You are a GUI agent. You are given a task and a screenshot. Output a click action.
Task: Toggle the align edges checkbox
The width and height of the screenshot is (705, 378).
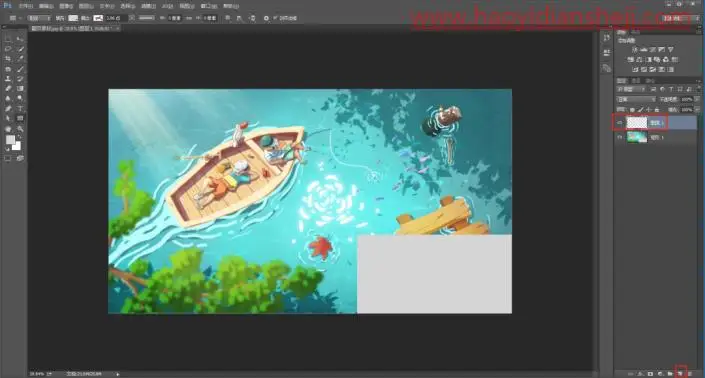(275, 18)
